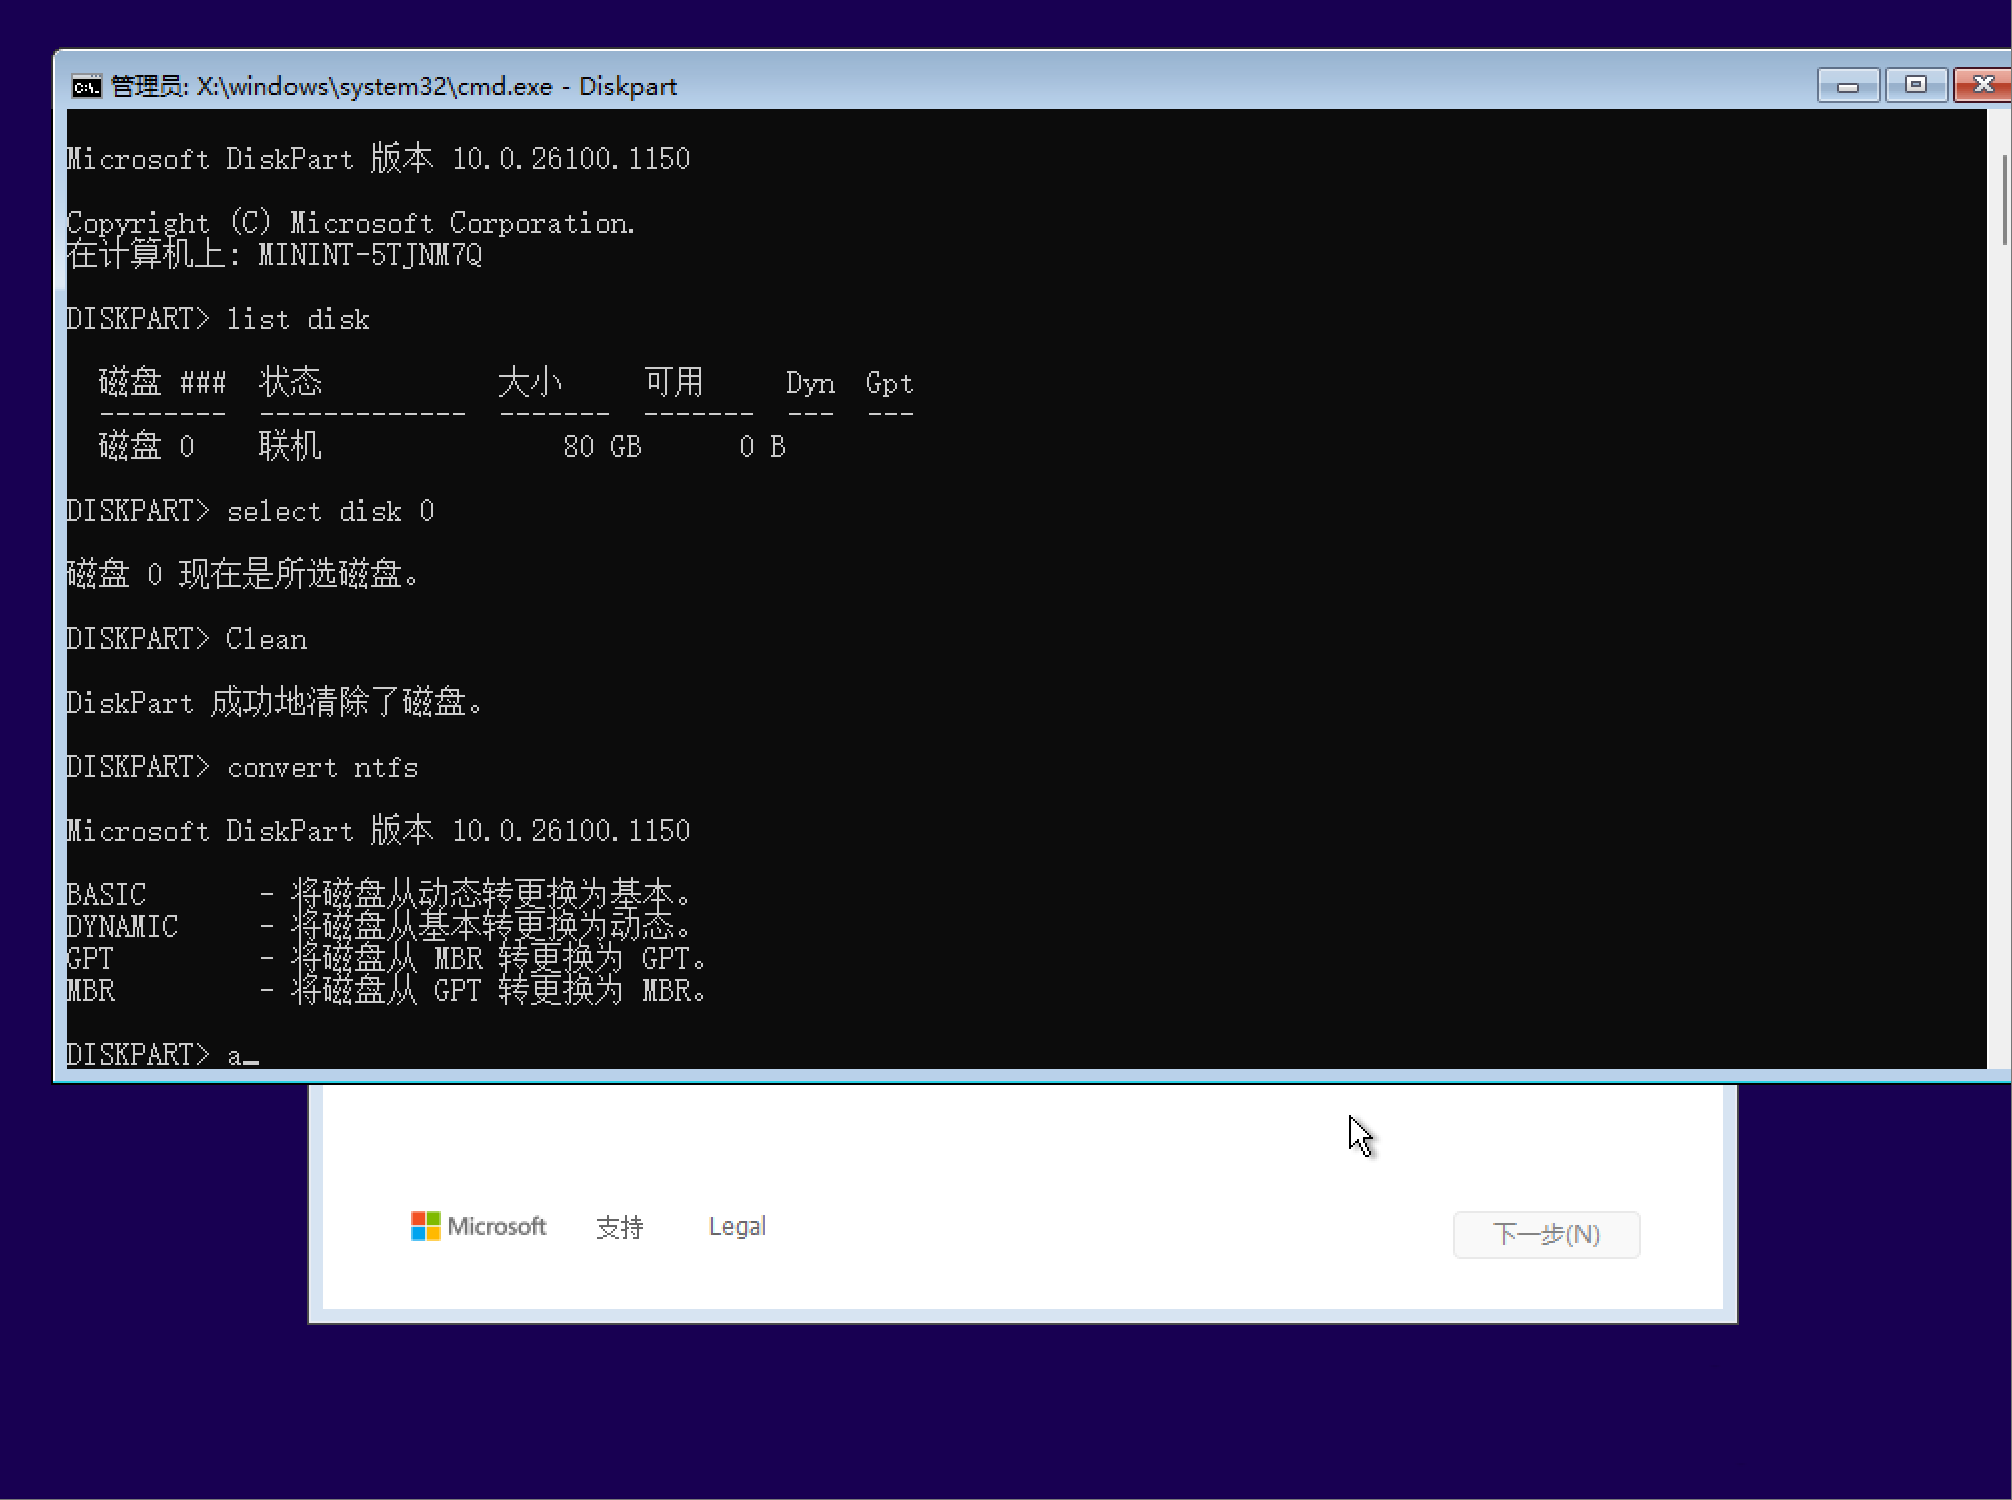Click the cmd.exe icon in title bar

point(87,87)
